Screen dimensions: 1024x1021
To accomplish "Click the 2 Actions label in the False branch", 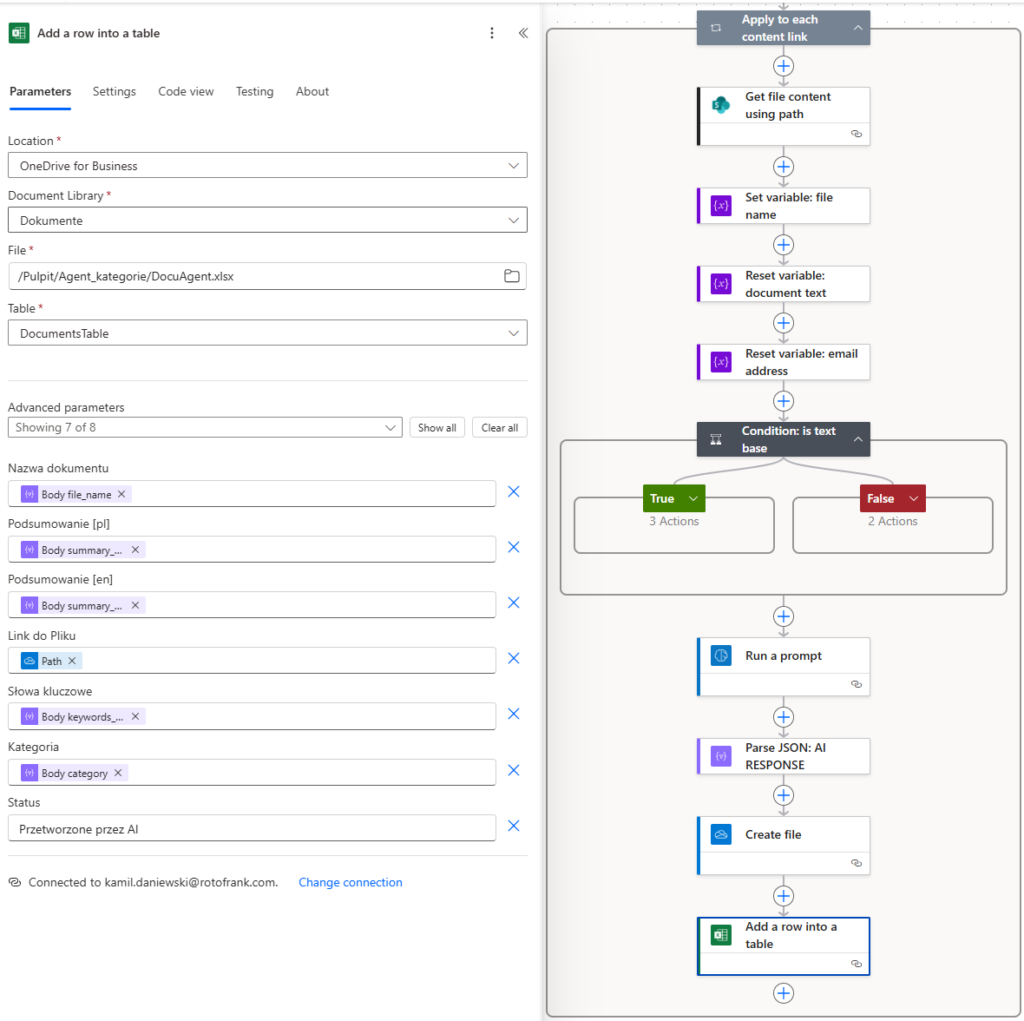I will click(893, 521).
